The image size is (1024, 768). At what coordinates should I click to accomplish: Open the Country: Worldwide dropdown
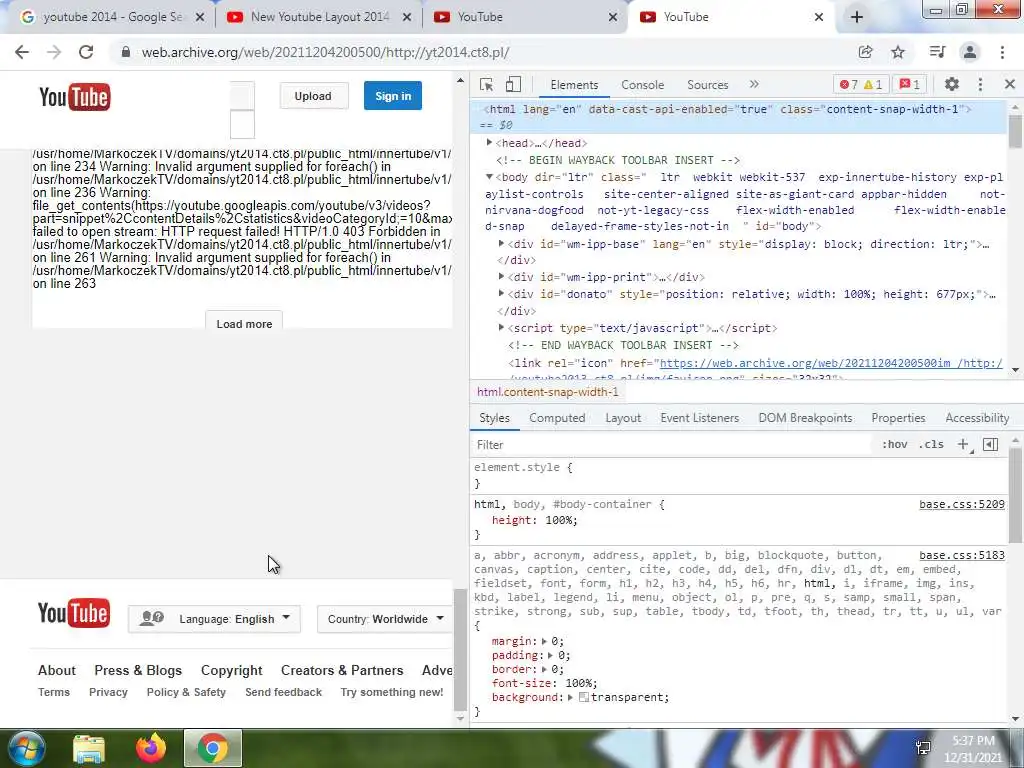click(385, 619)
